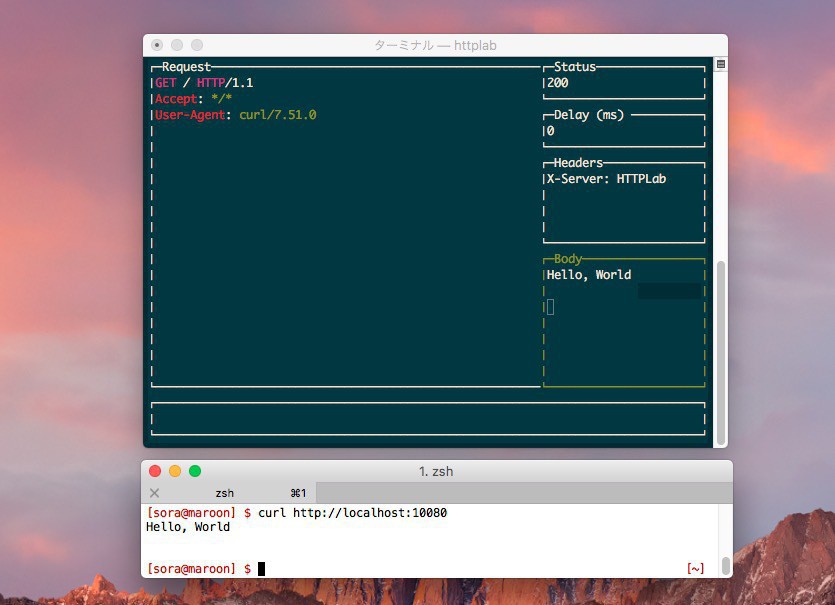Minimize the zsh window with the yellow button
Viewport: 835px width, 605px height.
point(175,471)
